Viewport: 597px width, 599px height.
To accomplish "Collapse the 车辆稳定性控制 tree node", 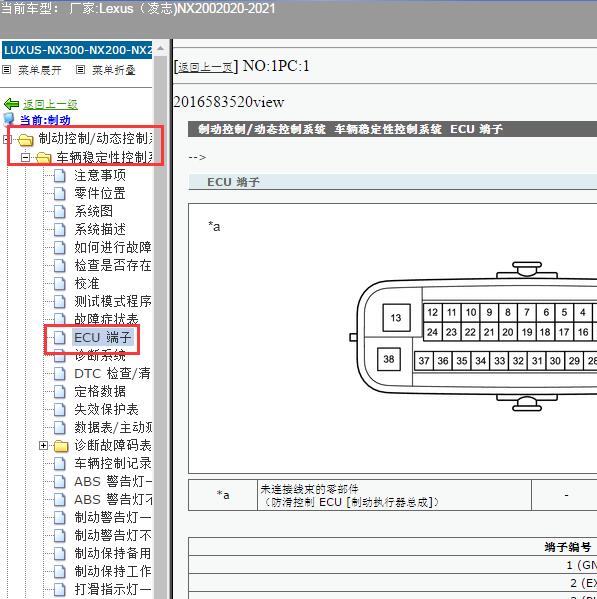I will (26, 157).
